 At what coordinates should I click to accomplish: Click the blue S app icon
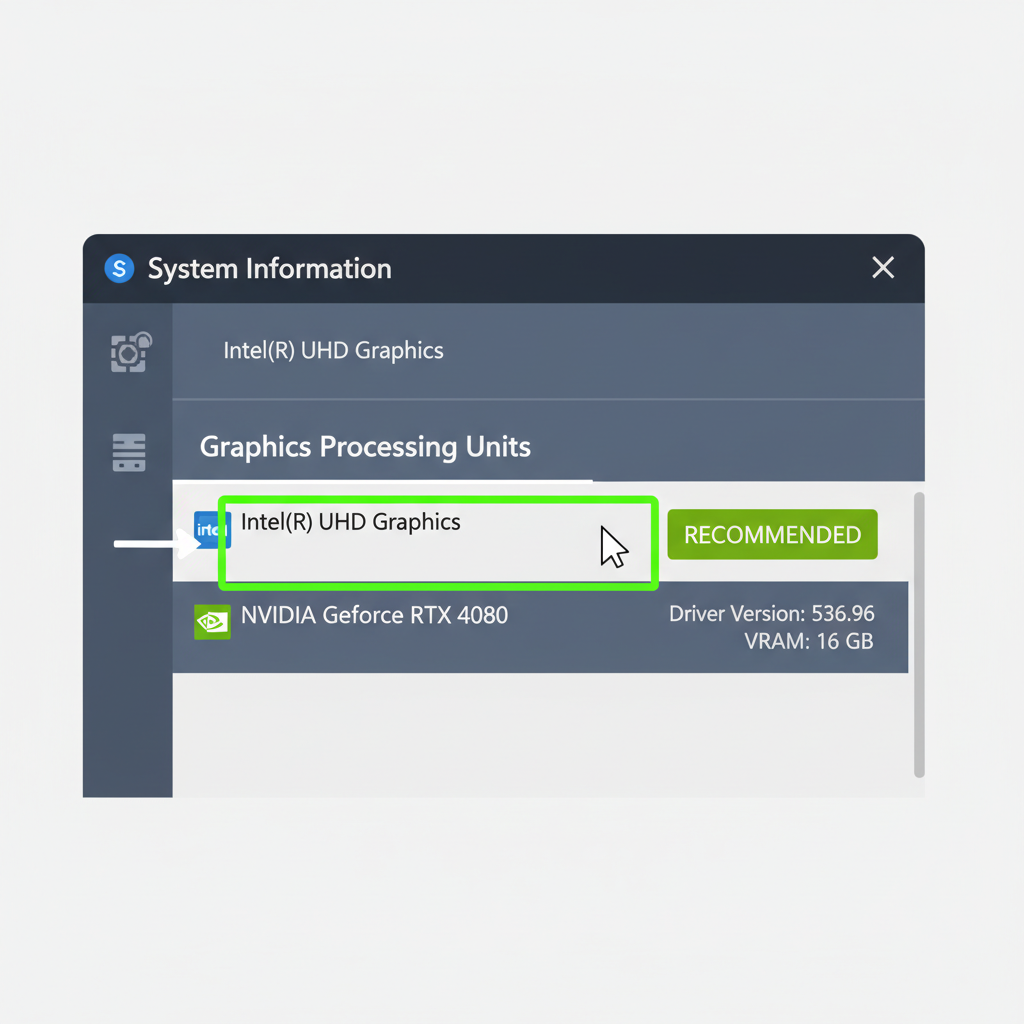pyautogui.click(x=118, y=268)
